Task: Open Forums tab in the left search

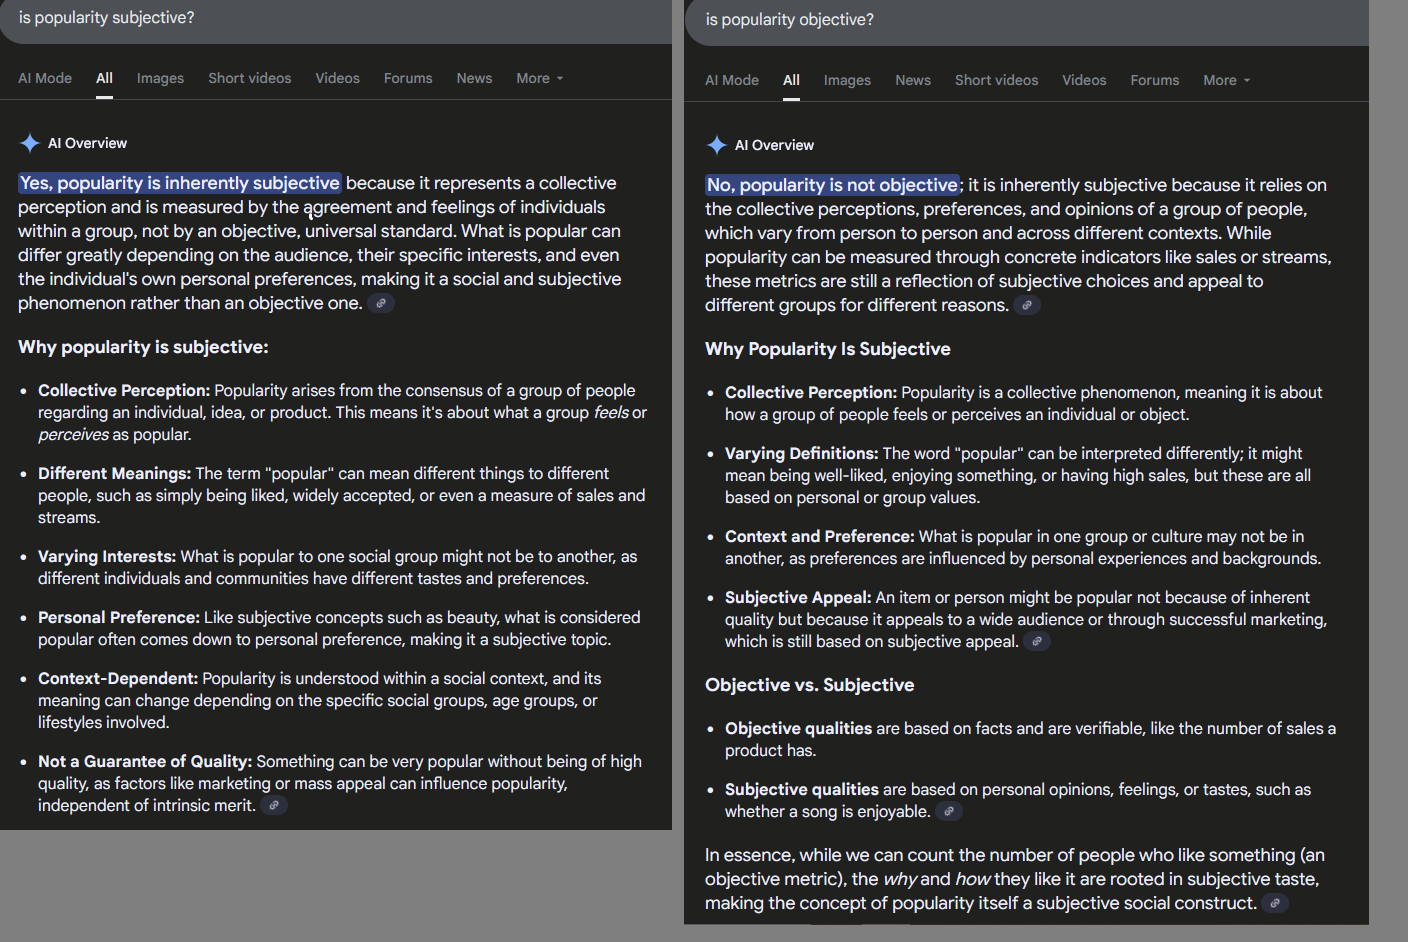Action: (x=408, y=78)
